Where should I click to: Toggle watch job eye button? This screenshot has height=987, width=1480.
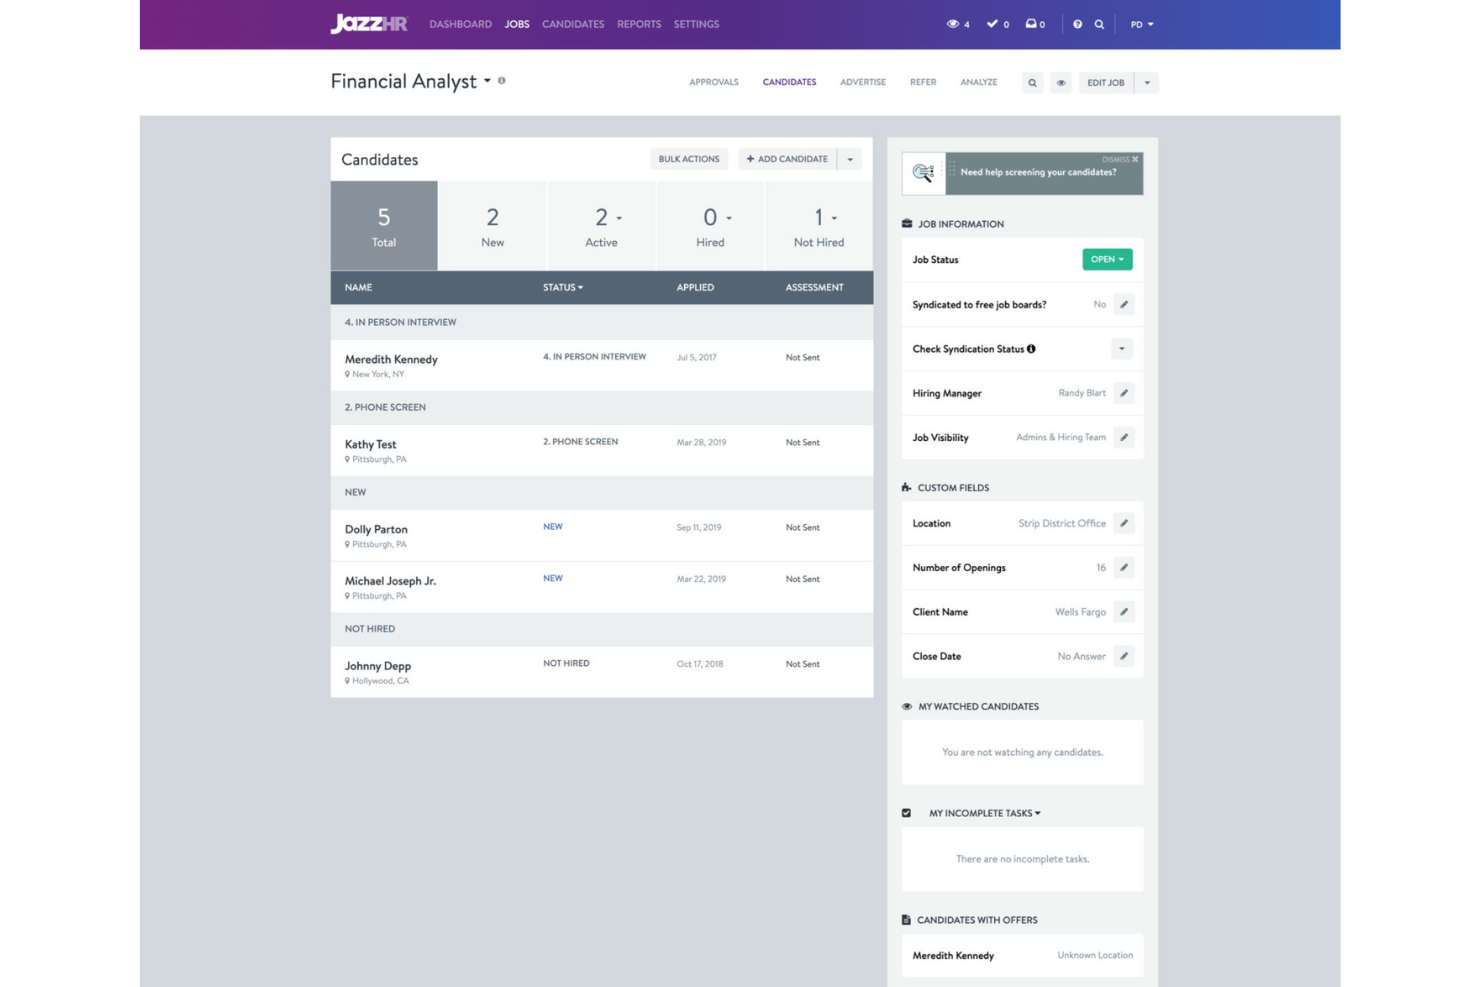[x=1061, y=83]
